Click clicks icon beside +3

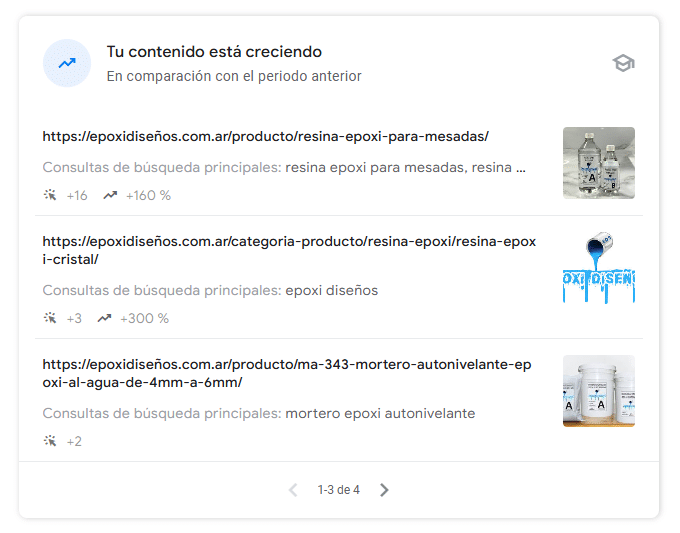[x=50, y=318]
